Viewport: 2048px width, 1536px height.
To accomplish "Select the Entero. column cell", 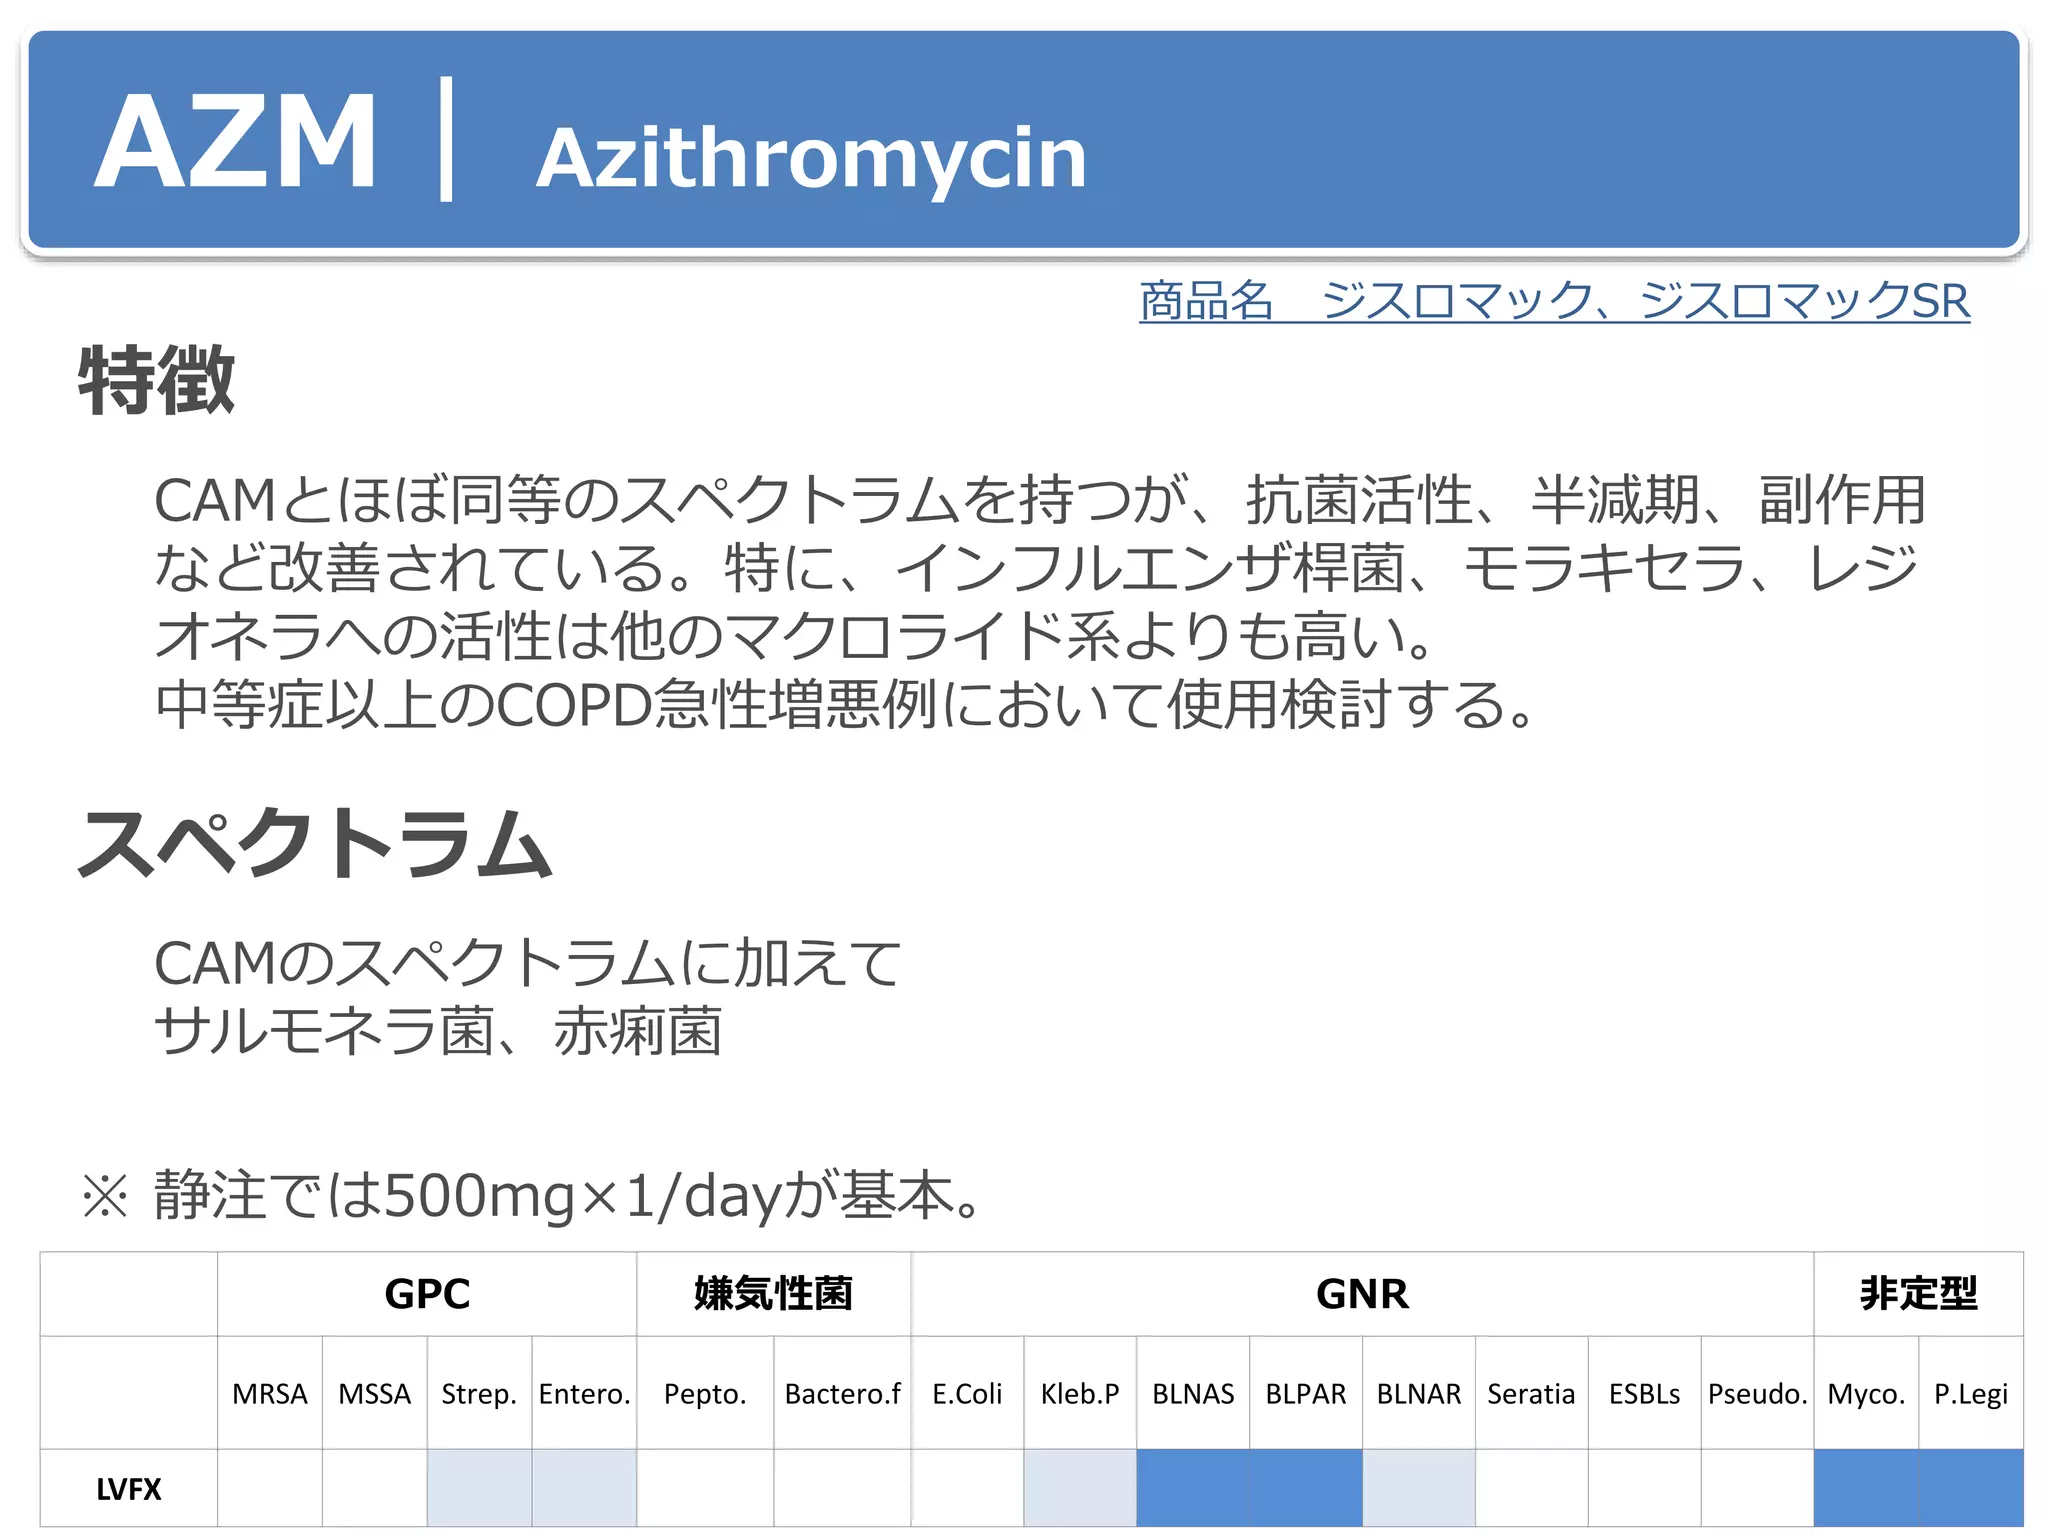I will (x=584, y=1393).
